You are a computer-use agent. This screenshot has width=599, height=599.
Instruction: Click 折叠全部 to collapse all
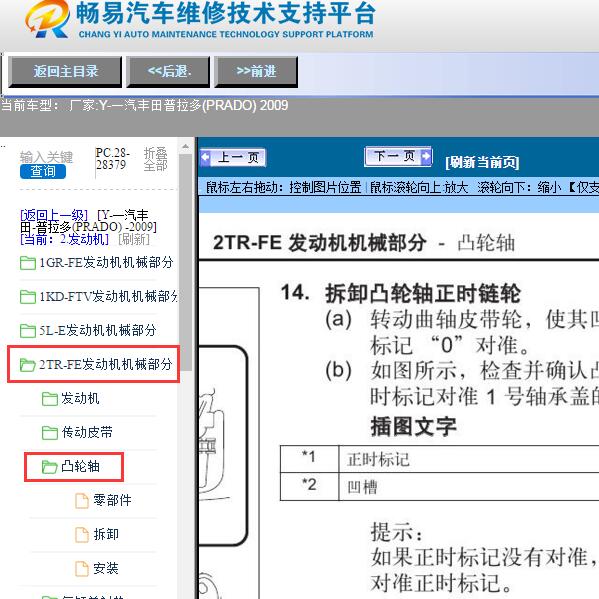click(x=155, y=159)
